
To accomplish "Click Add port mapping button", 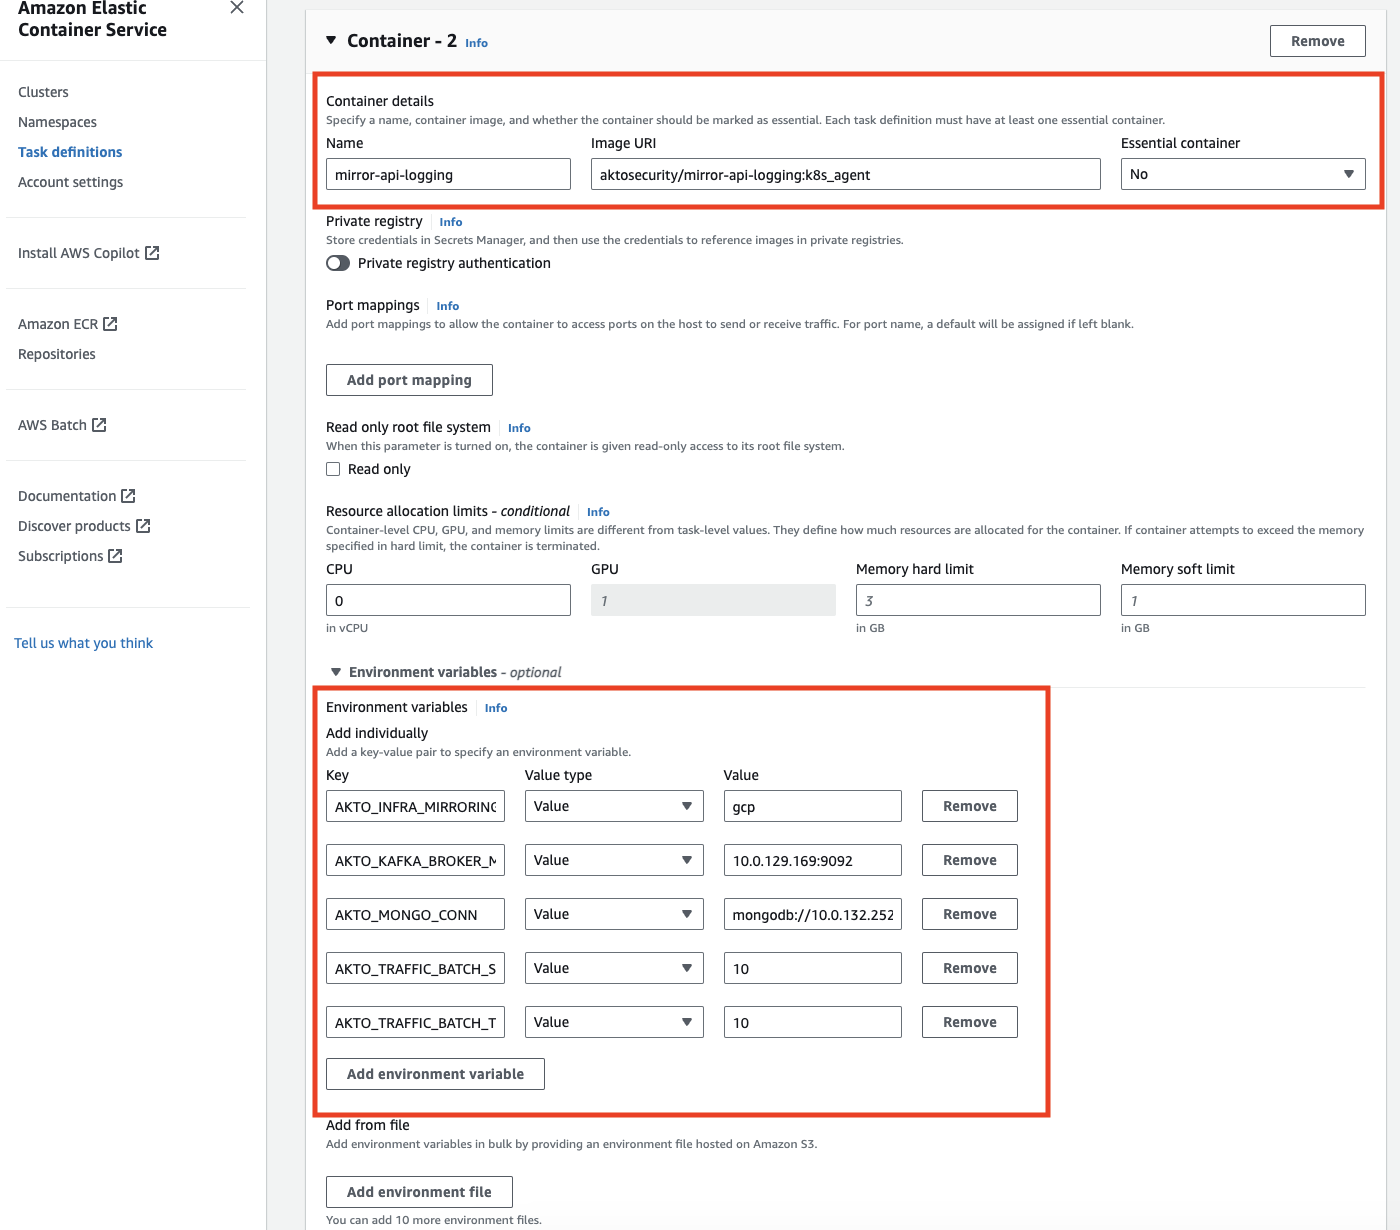I will (409, 380).
